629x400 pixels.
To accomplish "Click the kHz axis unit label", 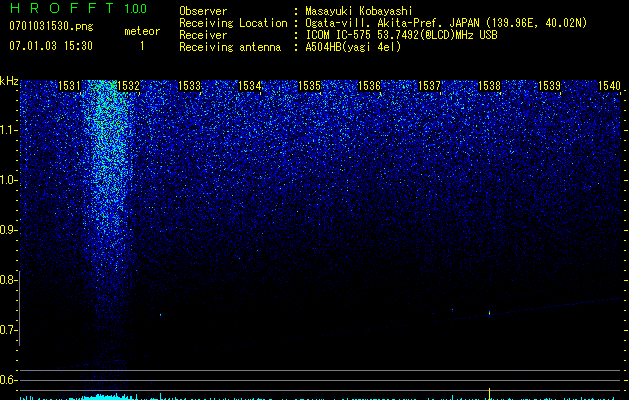I will click(x=9, y=81).
